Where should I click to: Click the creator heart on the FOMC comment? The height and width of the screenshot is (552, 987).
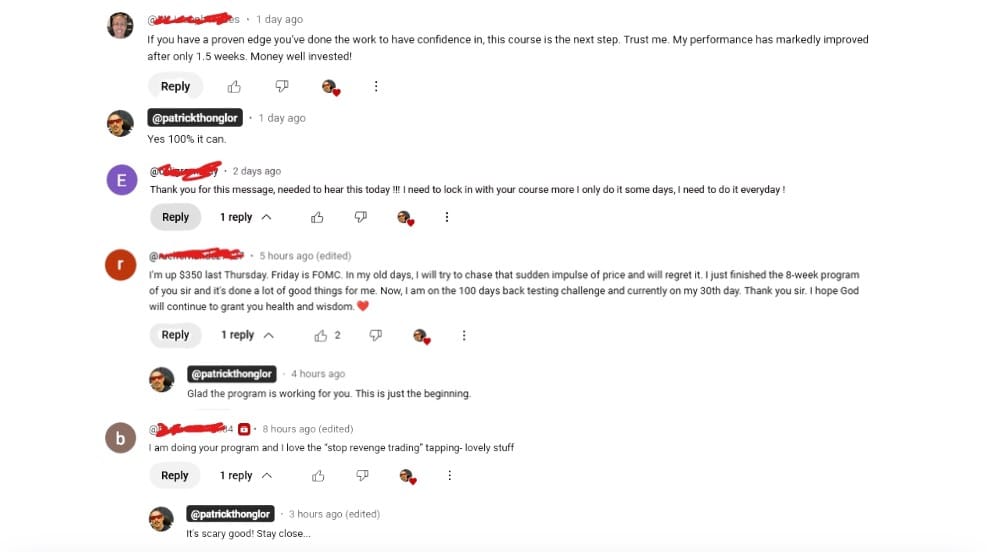tap(421, 336)
